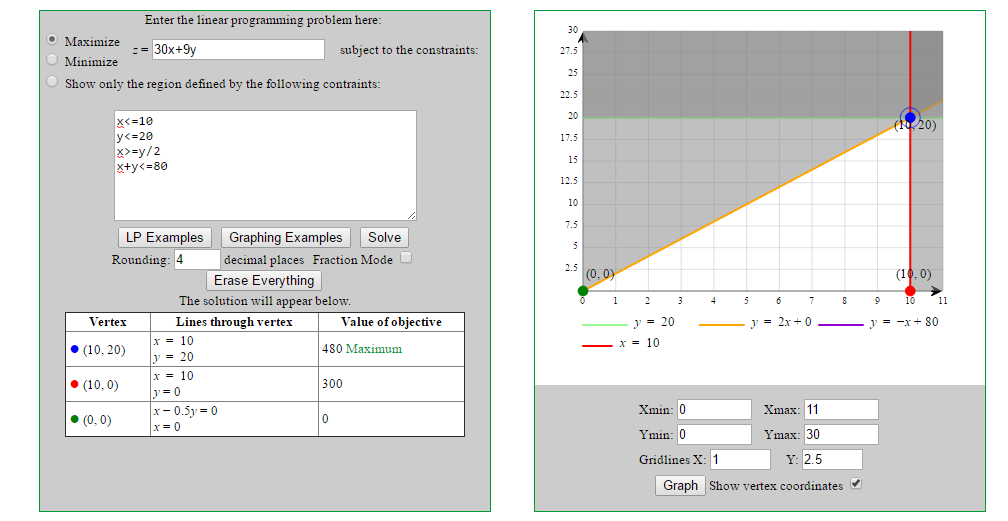The width and height of the screenshot is (1008, 521).
Task: Click the red bullet in vertex table
Action: 75,384
